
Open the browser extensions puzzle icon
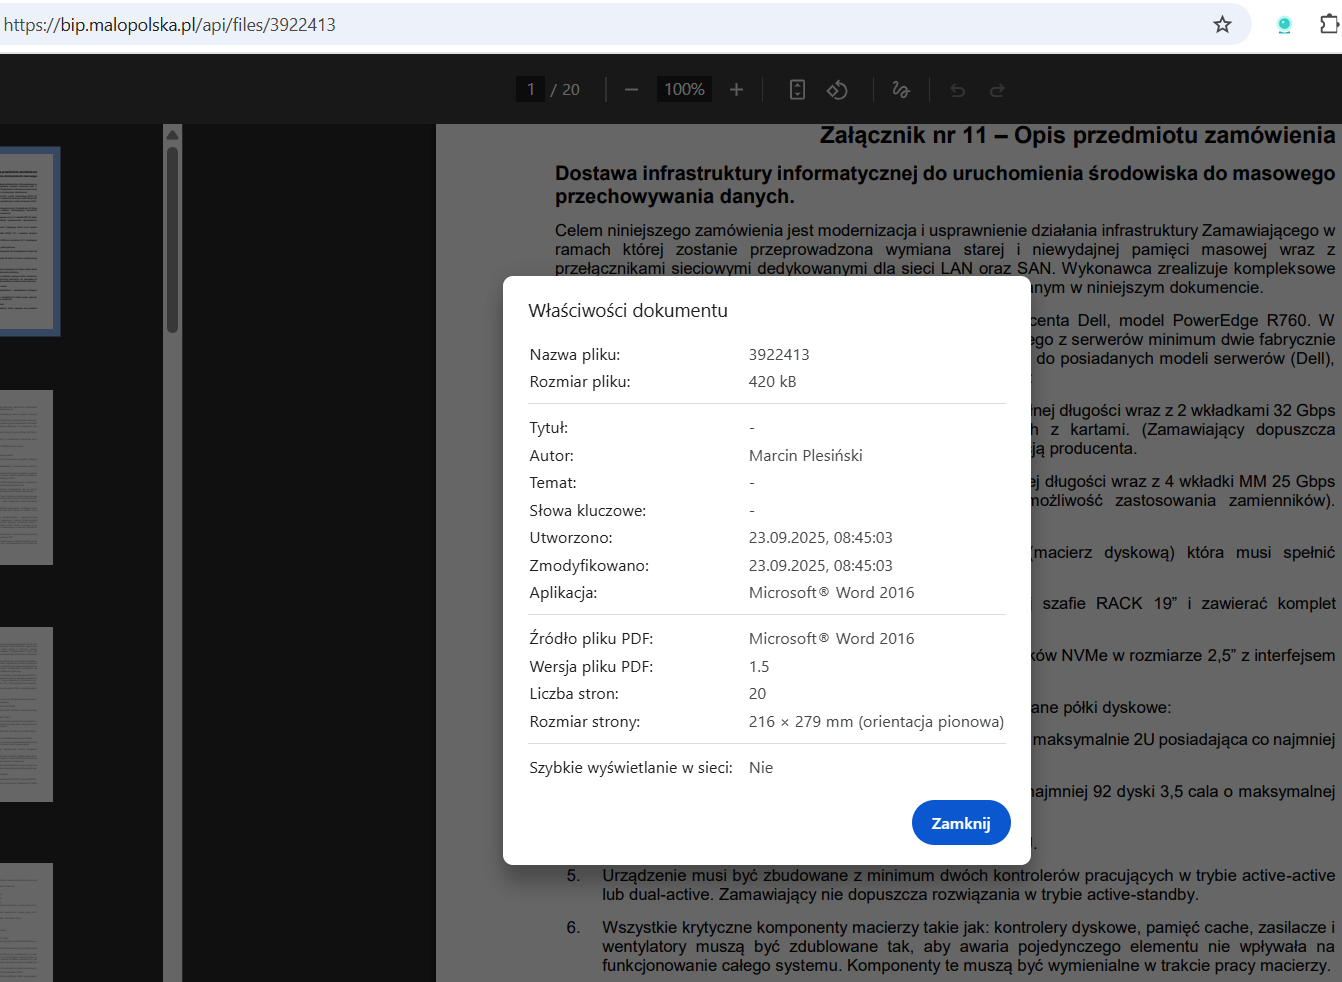tap(1329, 25)
